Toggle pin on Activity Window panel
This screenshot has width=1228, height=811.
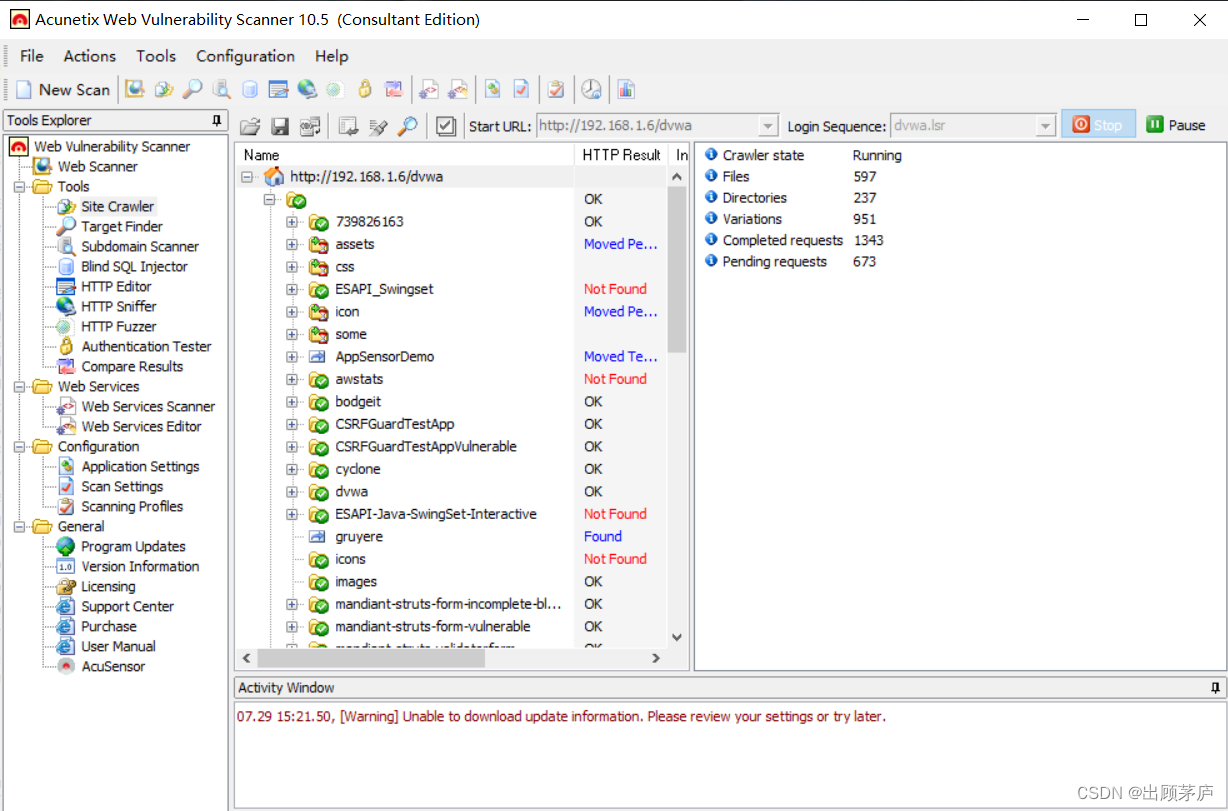coord(1215,688)
